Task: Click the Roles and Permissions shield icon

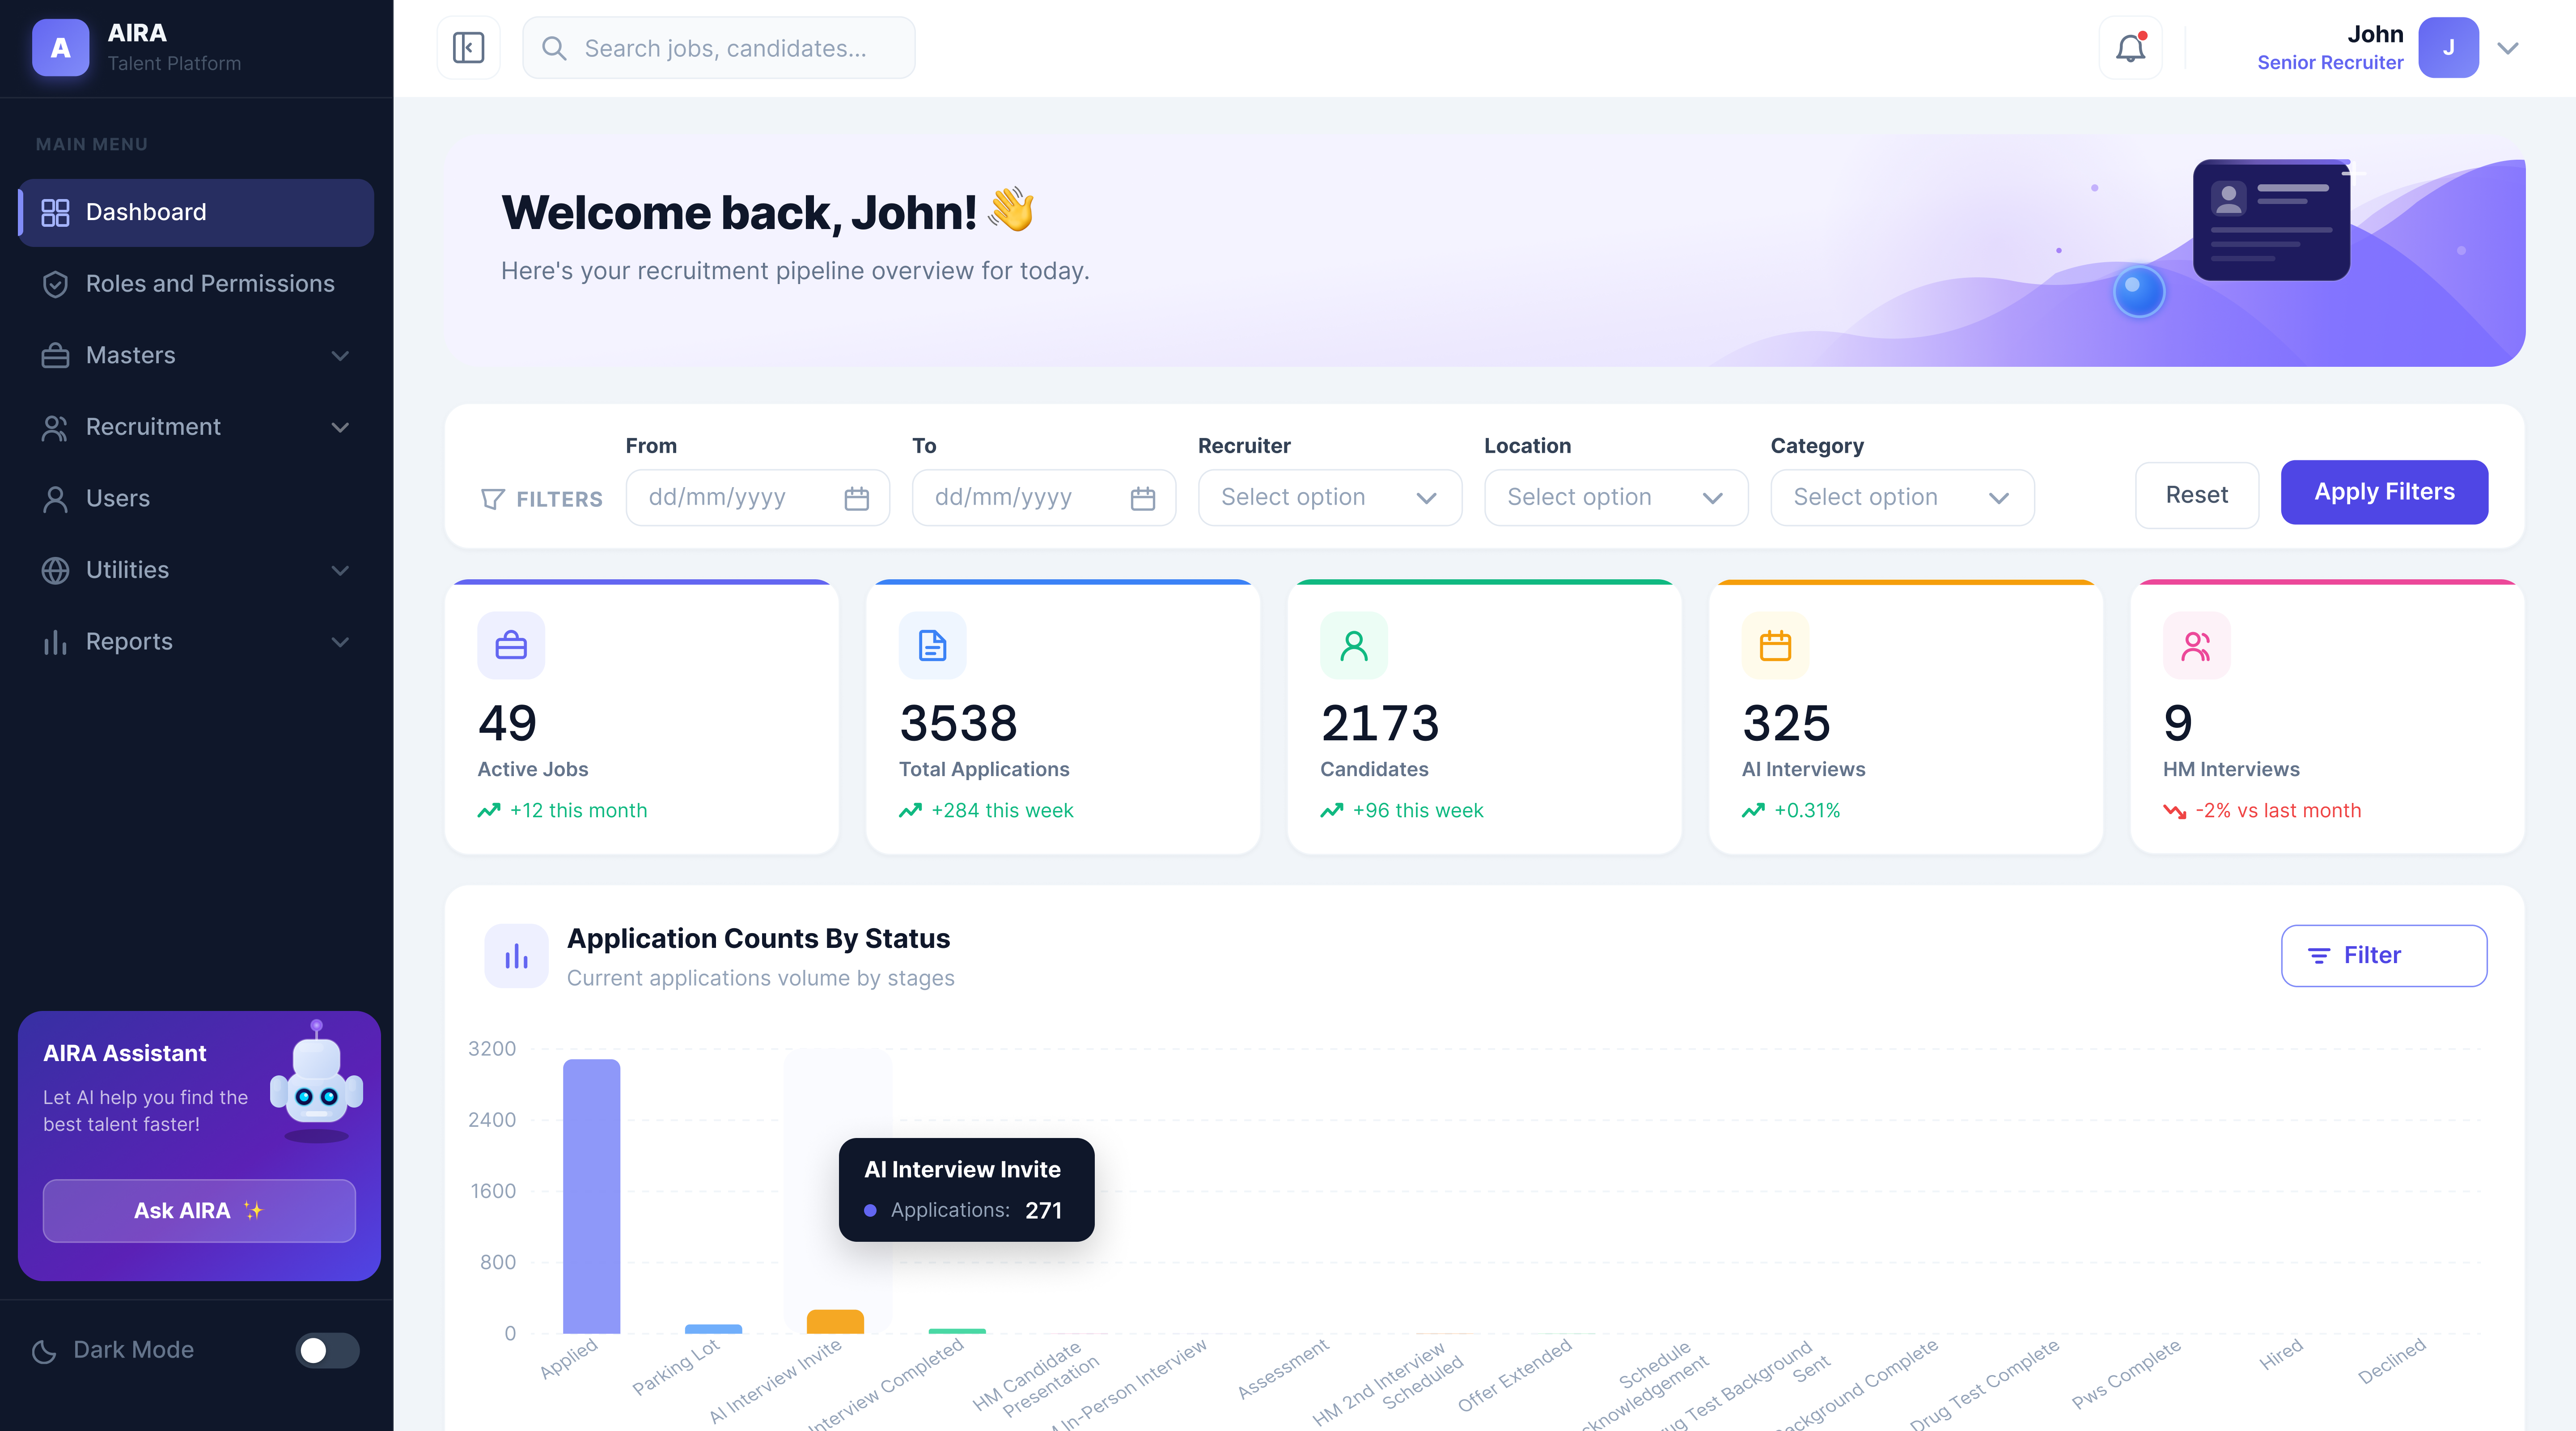Action: (x=55, y=284)
